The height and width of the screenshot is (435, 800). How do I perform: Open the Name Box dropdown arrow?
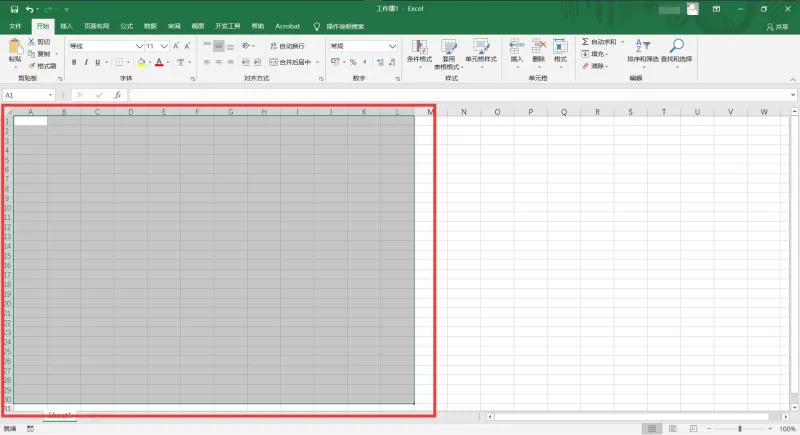[51, 95]
